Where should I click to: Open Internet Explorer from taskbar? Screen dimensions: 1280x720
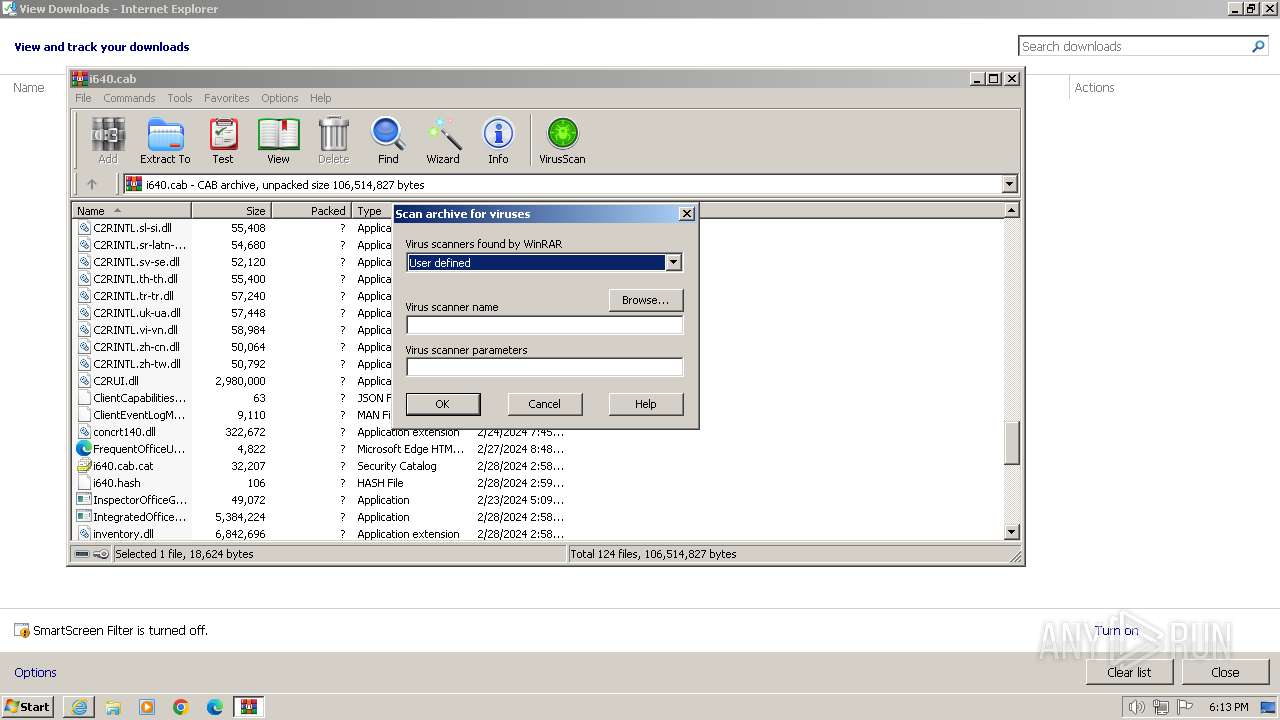click(x=79, y=707)
